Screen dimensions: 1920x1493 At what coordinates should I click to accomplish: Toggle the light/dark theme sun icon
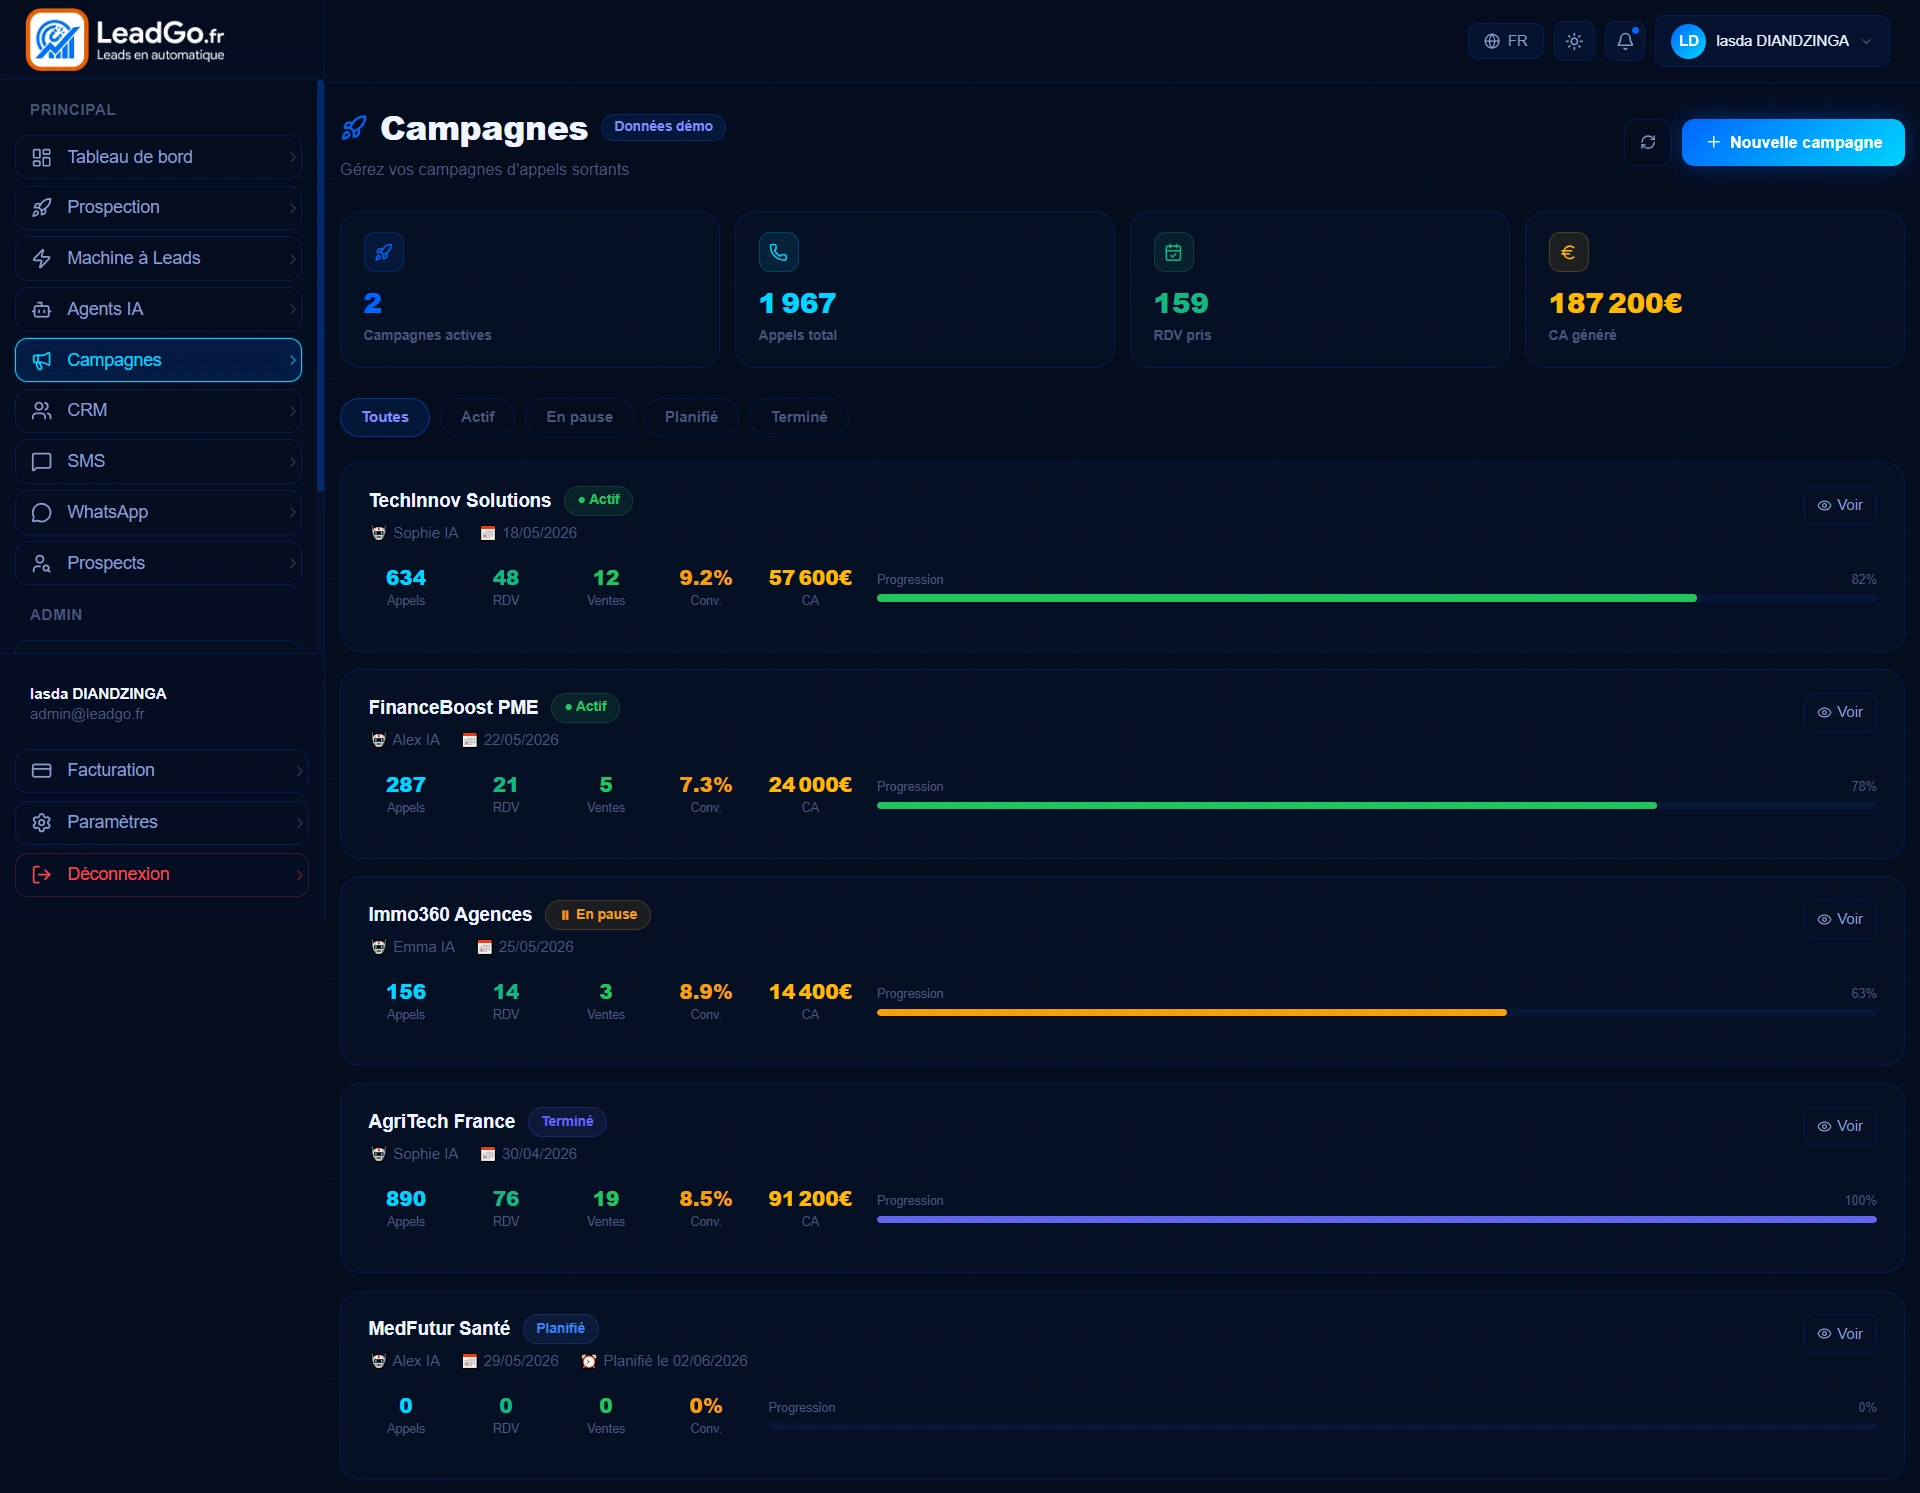1574,41
